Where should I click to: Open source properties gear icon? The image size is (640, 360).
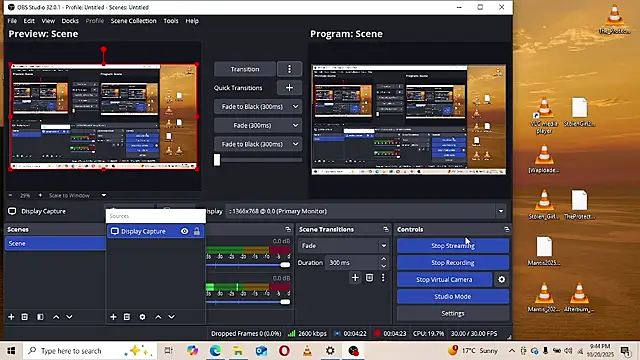[x=142, y=317]
